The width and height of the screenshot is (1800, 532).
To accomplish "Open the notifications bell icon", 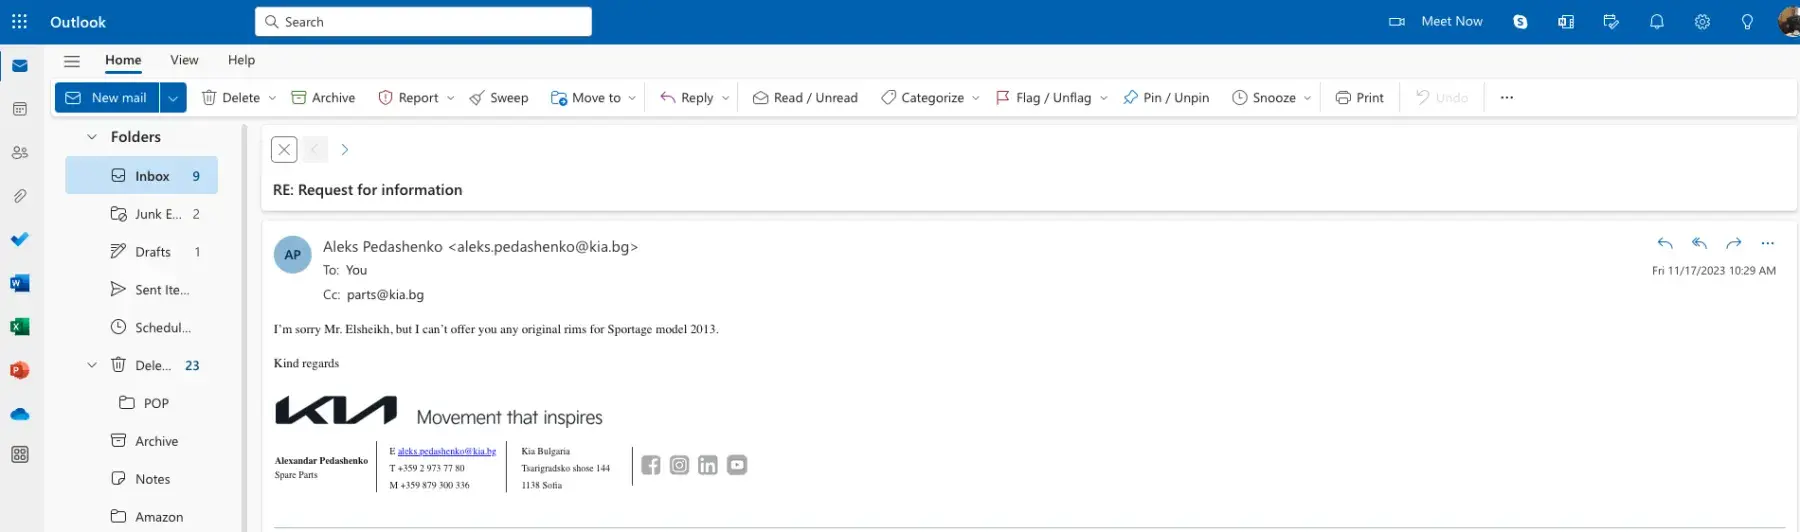I will tap(1656, 22).
